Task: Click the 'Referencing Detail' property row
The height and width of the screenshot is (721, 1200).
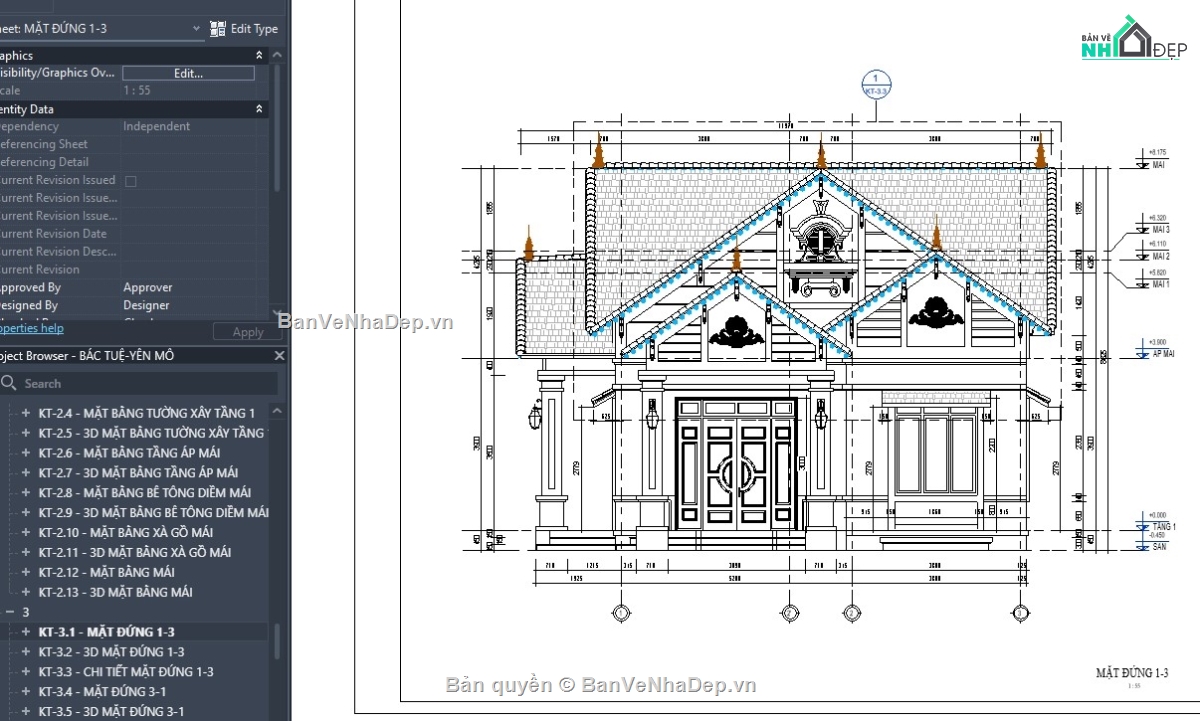Action: click(134, 163)
